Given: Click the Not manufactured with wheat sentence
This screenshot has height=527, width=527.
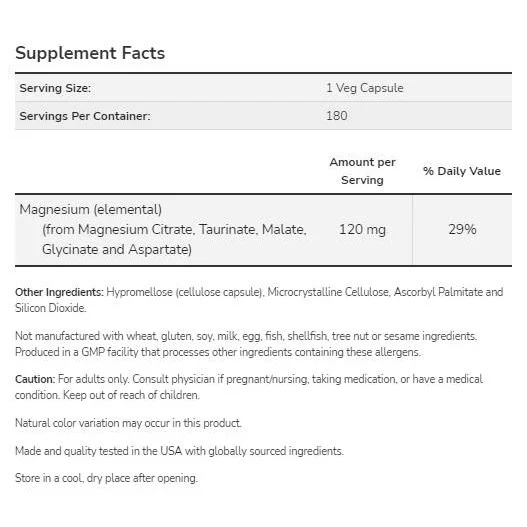Looking at the screenshot, I should (x=246, y=336).
